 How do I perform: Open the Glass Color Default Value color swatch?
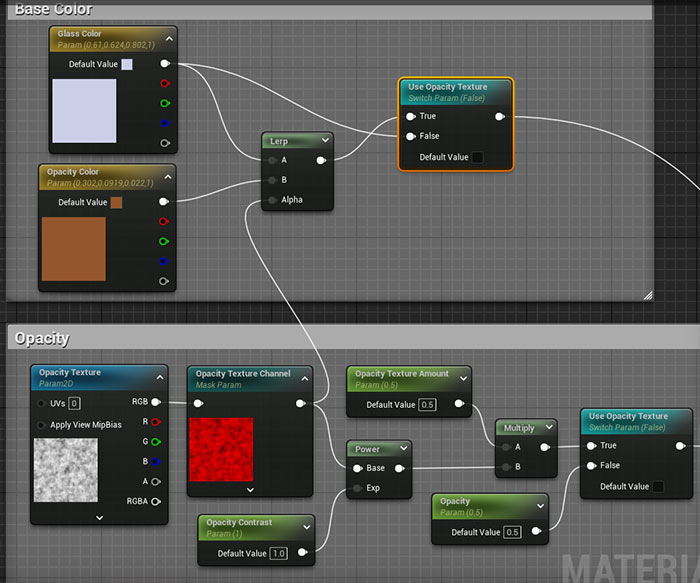click(126, 65)
